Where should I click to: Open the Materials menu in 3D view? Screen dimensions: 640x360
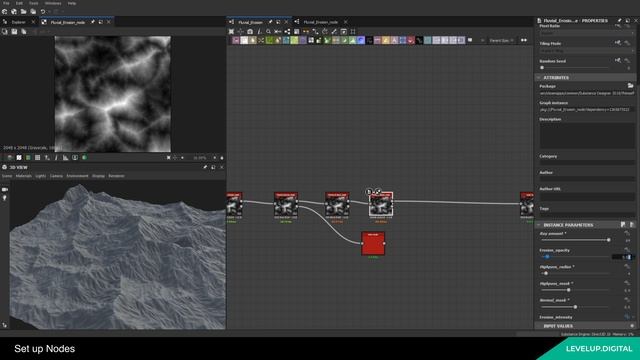[x=24, y=176]
